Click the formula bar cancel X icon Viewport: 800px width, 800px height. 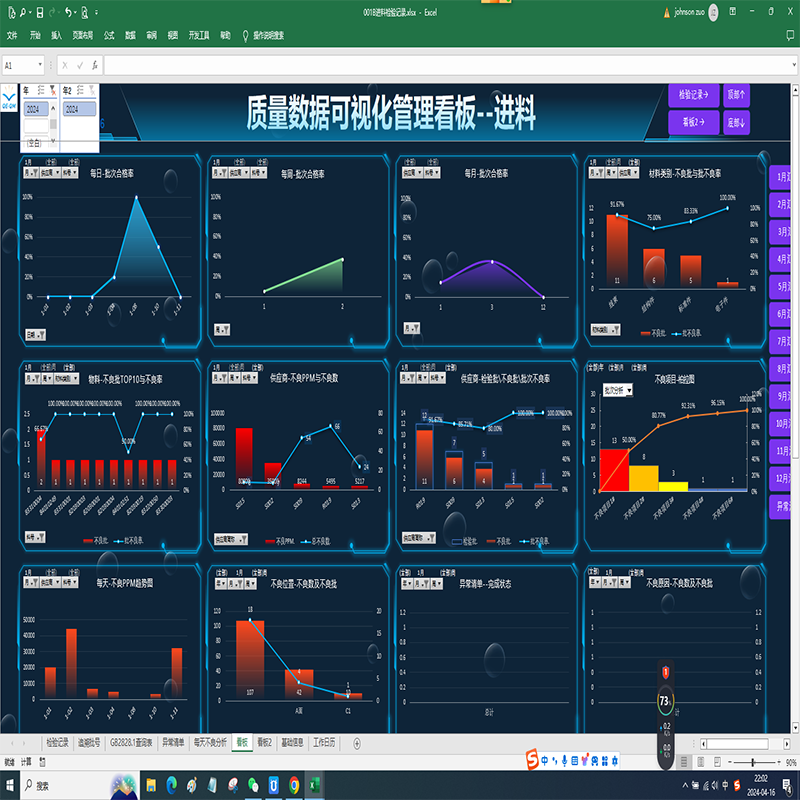coord(65,65)
